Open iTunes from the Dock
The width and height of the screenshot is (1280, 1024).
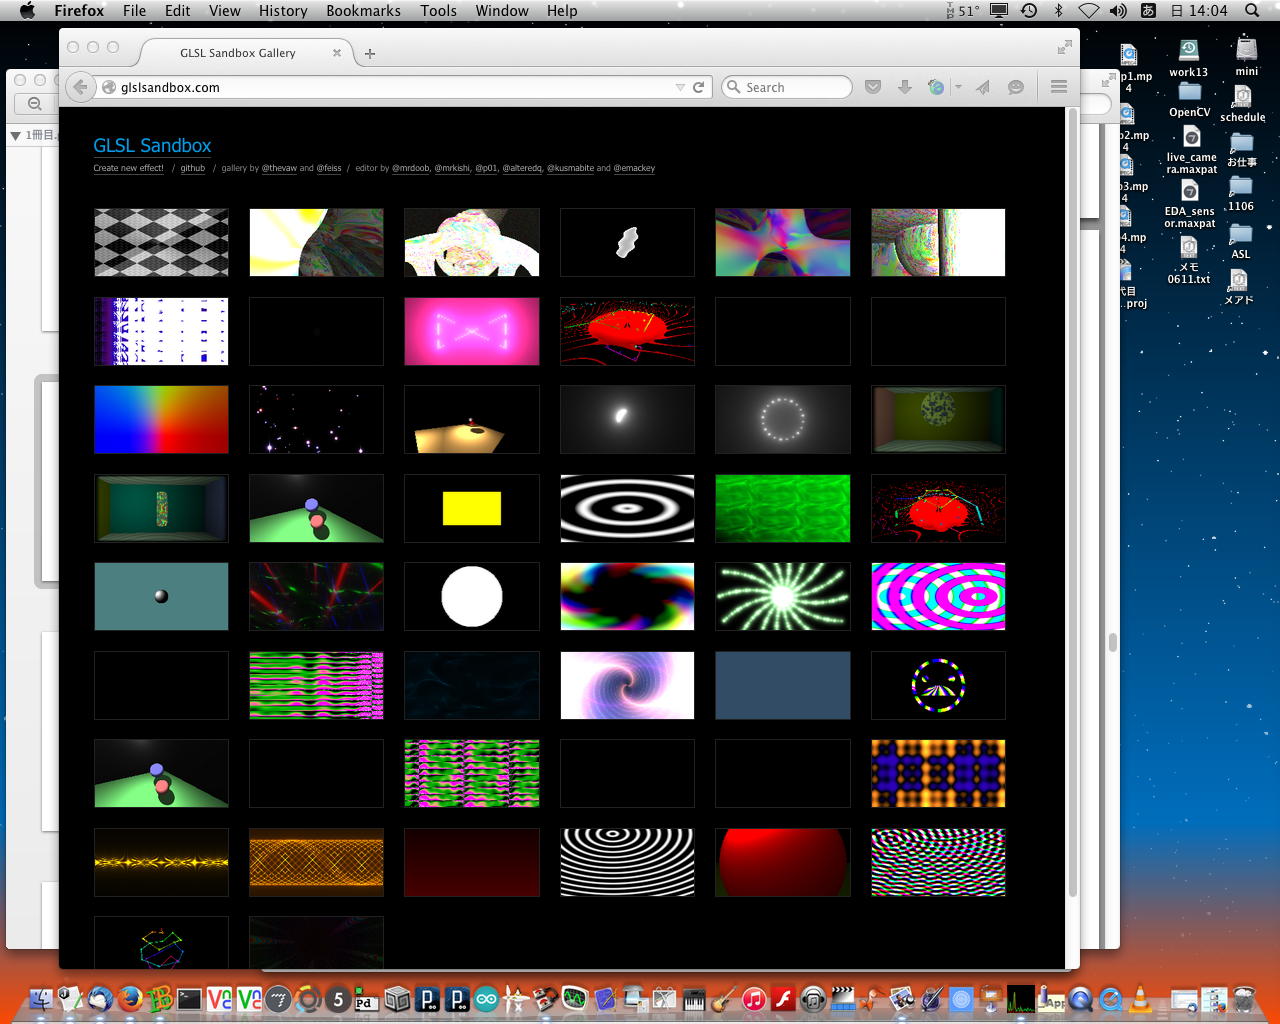click(754, 998)
